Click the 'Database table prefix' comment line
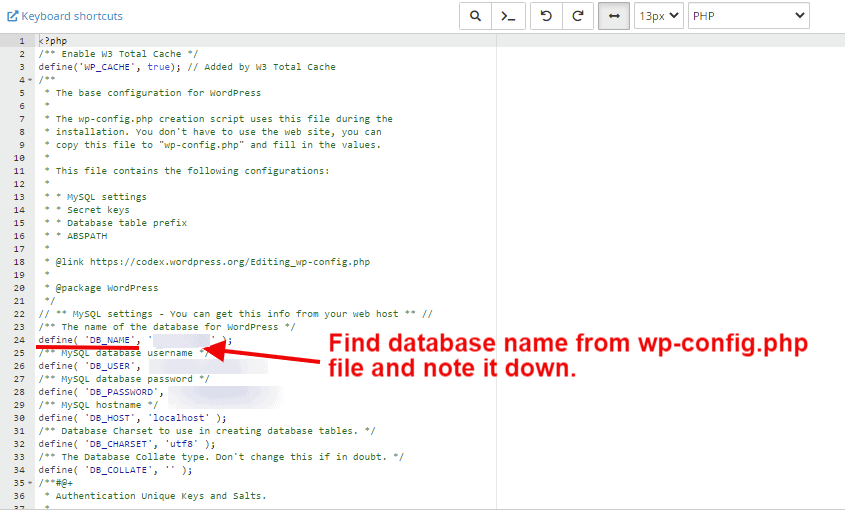 116,223
